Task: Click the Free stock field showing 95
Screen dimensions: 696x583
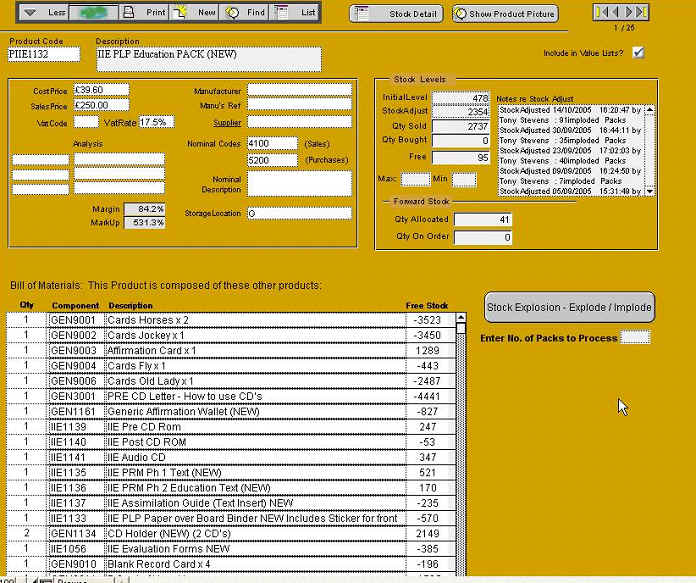Action: coord(461,157)
